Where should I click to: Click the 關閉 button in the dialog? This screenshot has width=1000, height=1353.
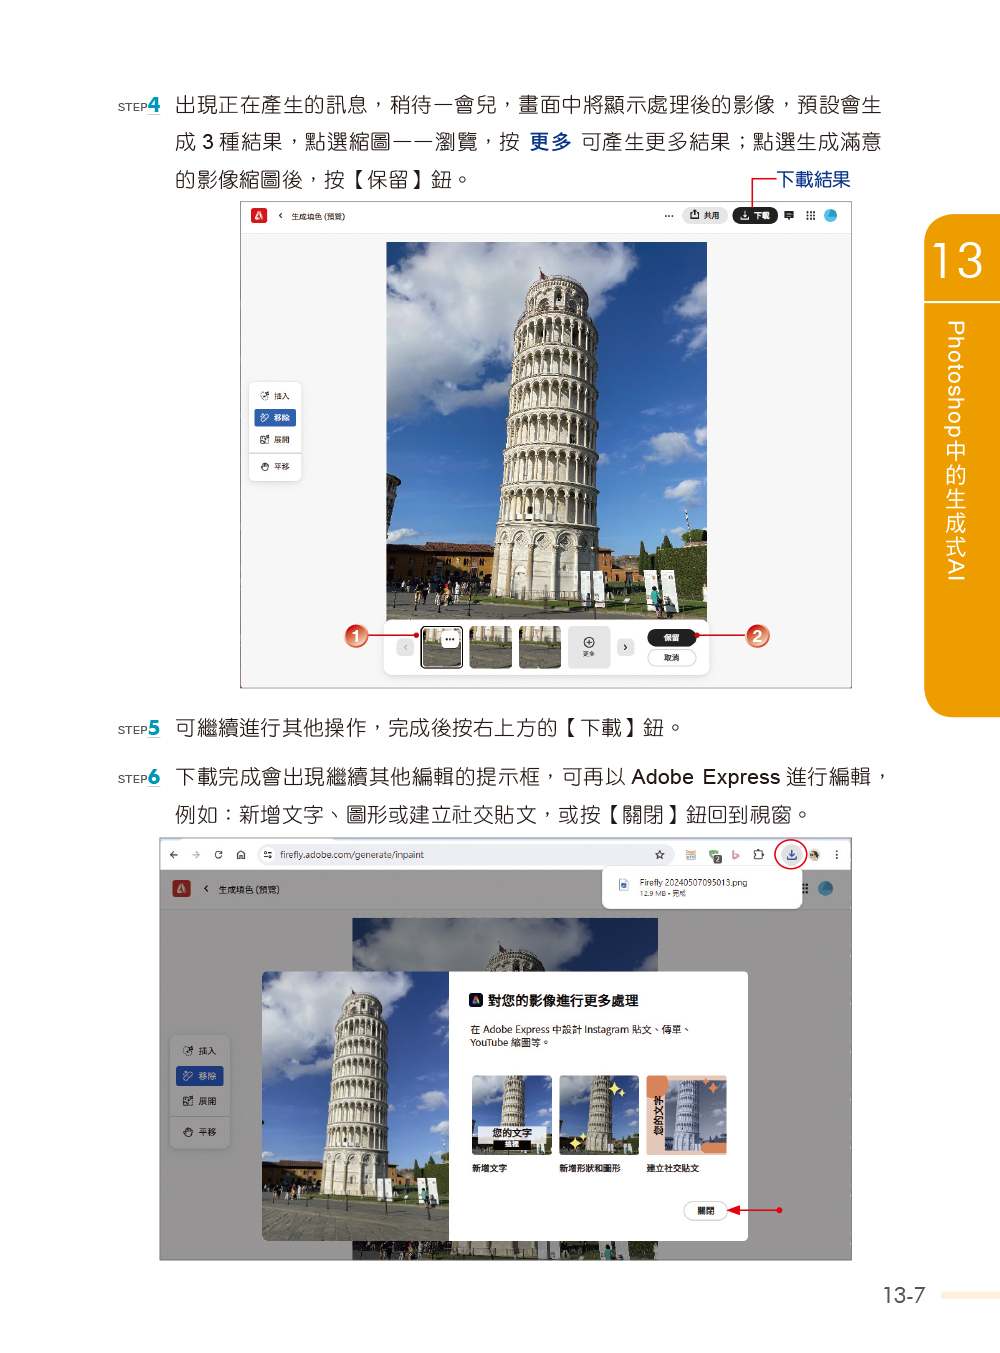[x=705, y=1211]
